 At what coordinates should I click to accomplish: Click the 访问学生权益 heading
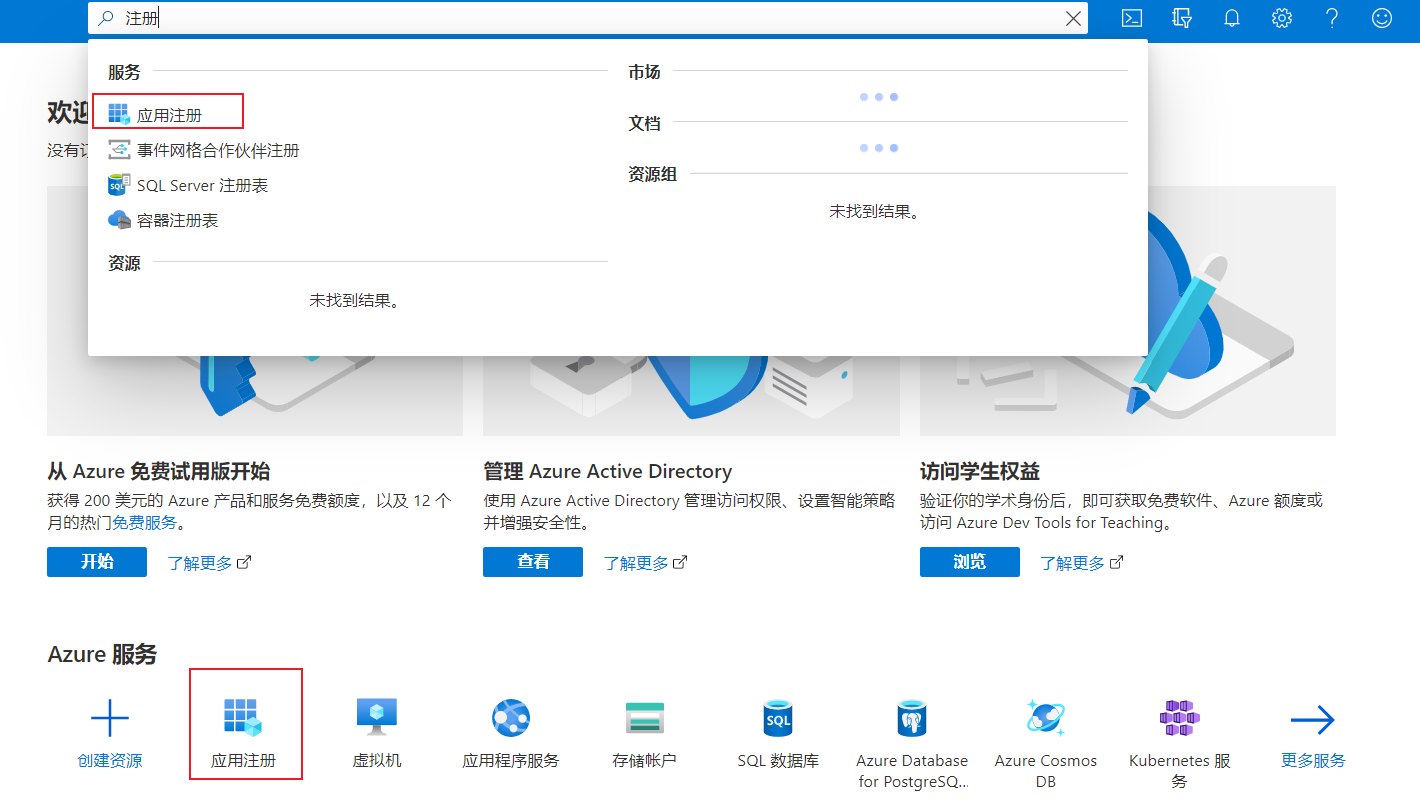pos(980,471)
